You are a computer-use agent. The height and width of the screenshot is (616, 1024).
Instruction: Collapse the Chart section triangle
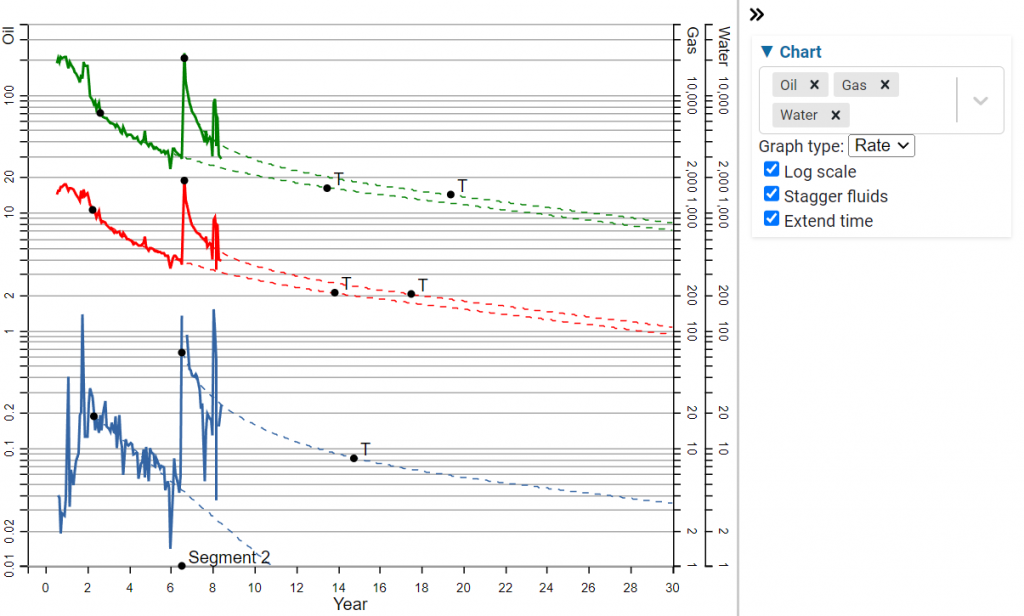tap(767, 52)
